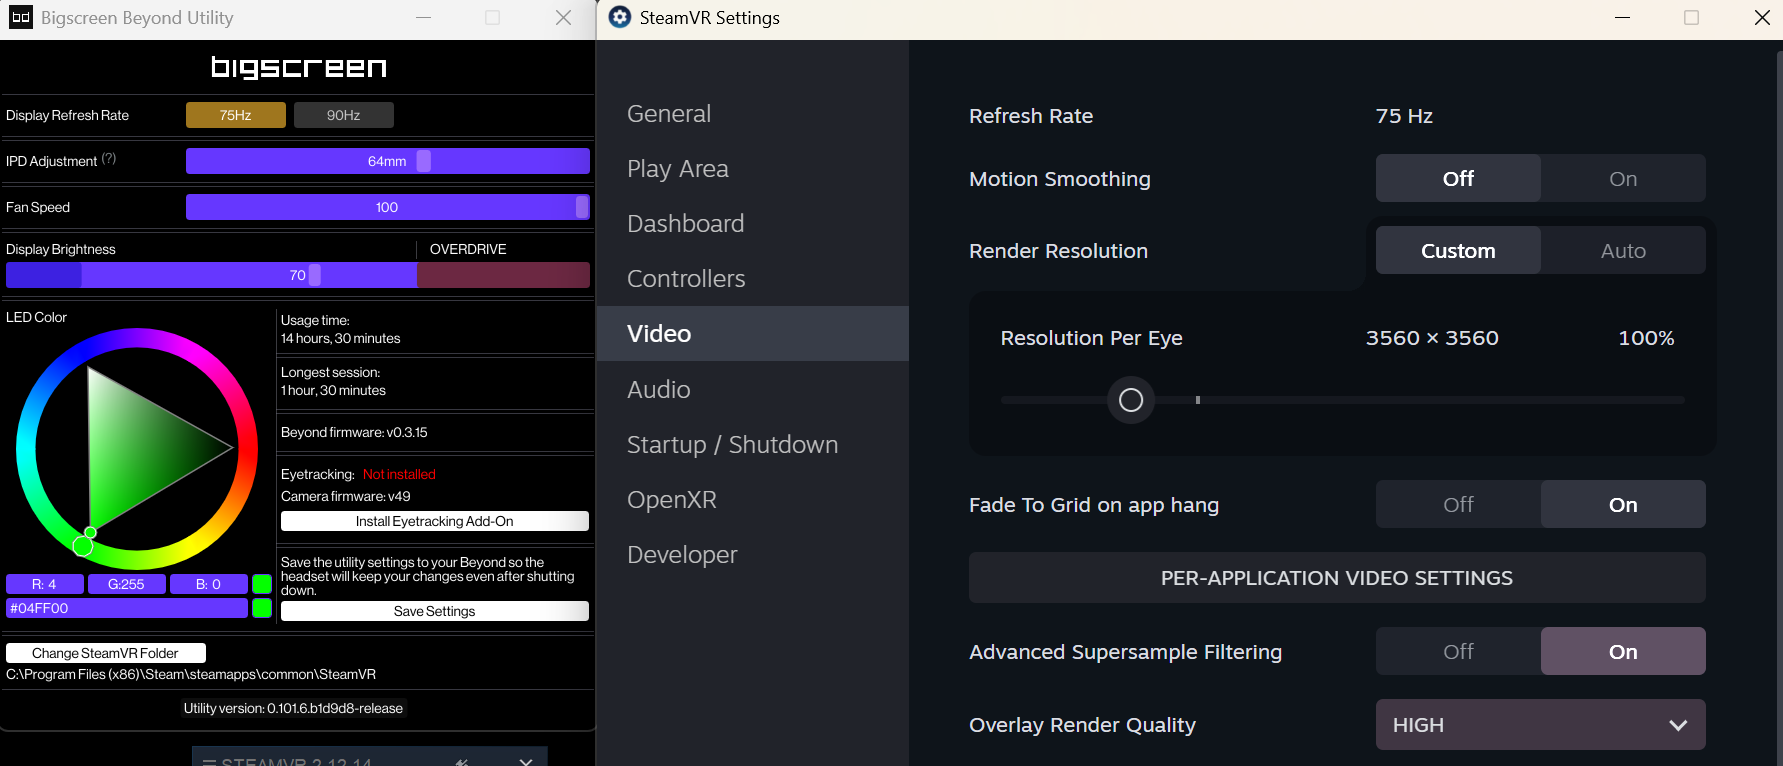Click the red value field R: 4

click(x=44, y=584)
